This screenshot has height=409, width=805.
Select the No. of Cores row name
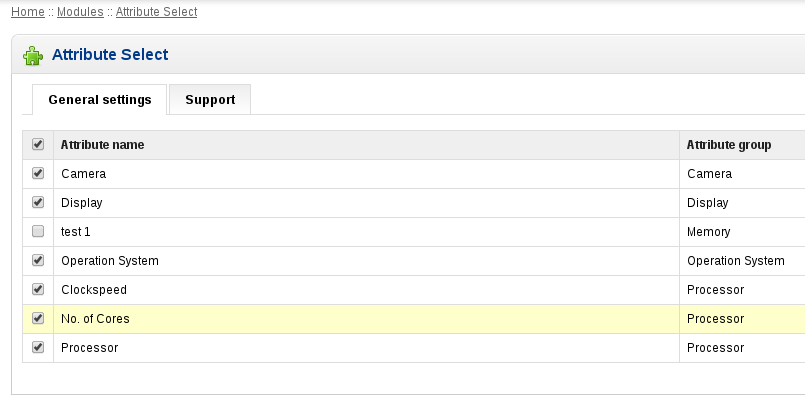(95, 319)
